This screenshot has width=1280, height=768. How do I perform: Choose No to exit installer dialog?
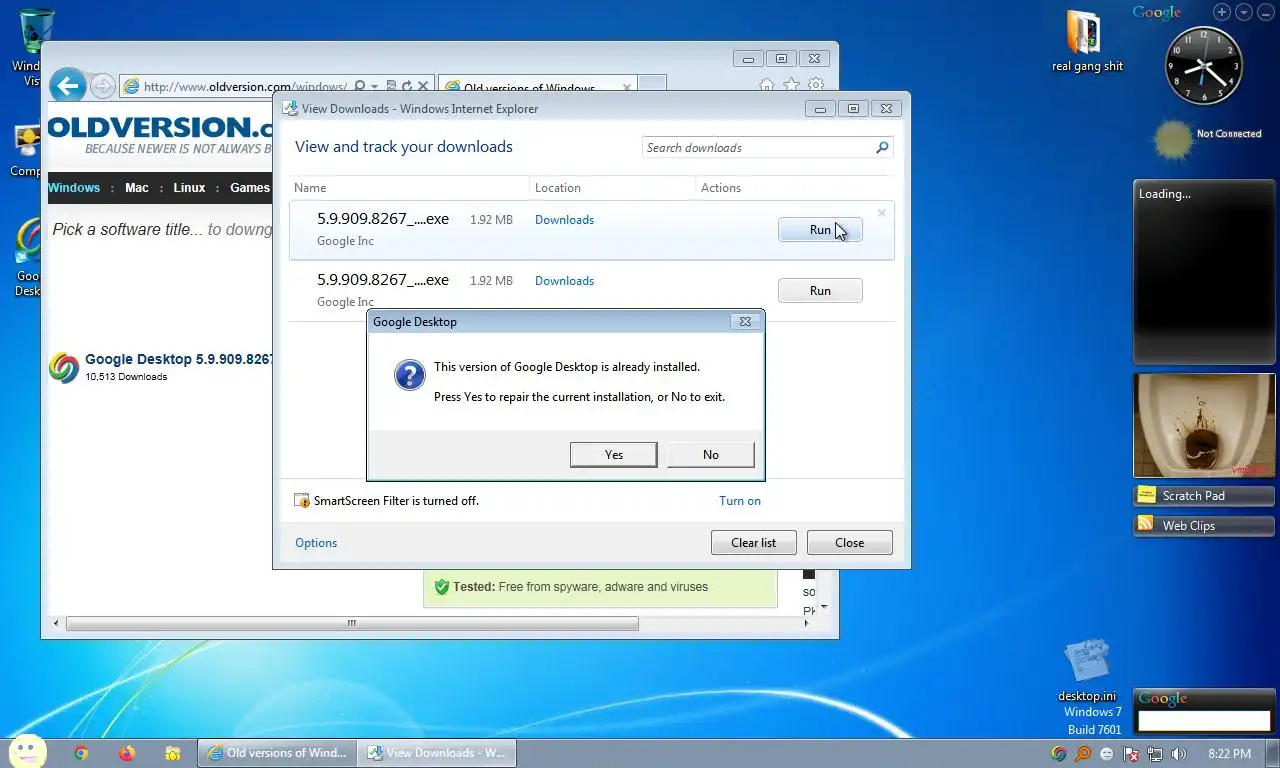[x=711, y=455]
